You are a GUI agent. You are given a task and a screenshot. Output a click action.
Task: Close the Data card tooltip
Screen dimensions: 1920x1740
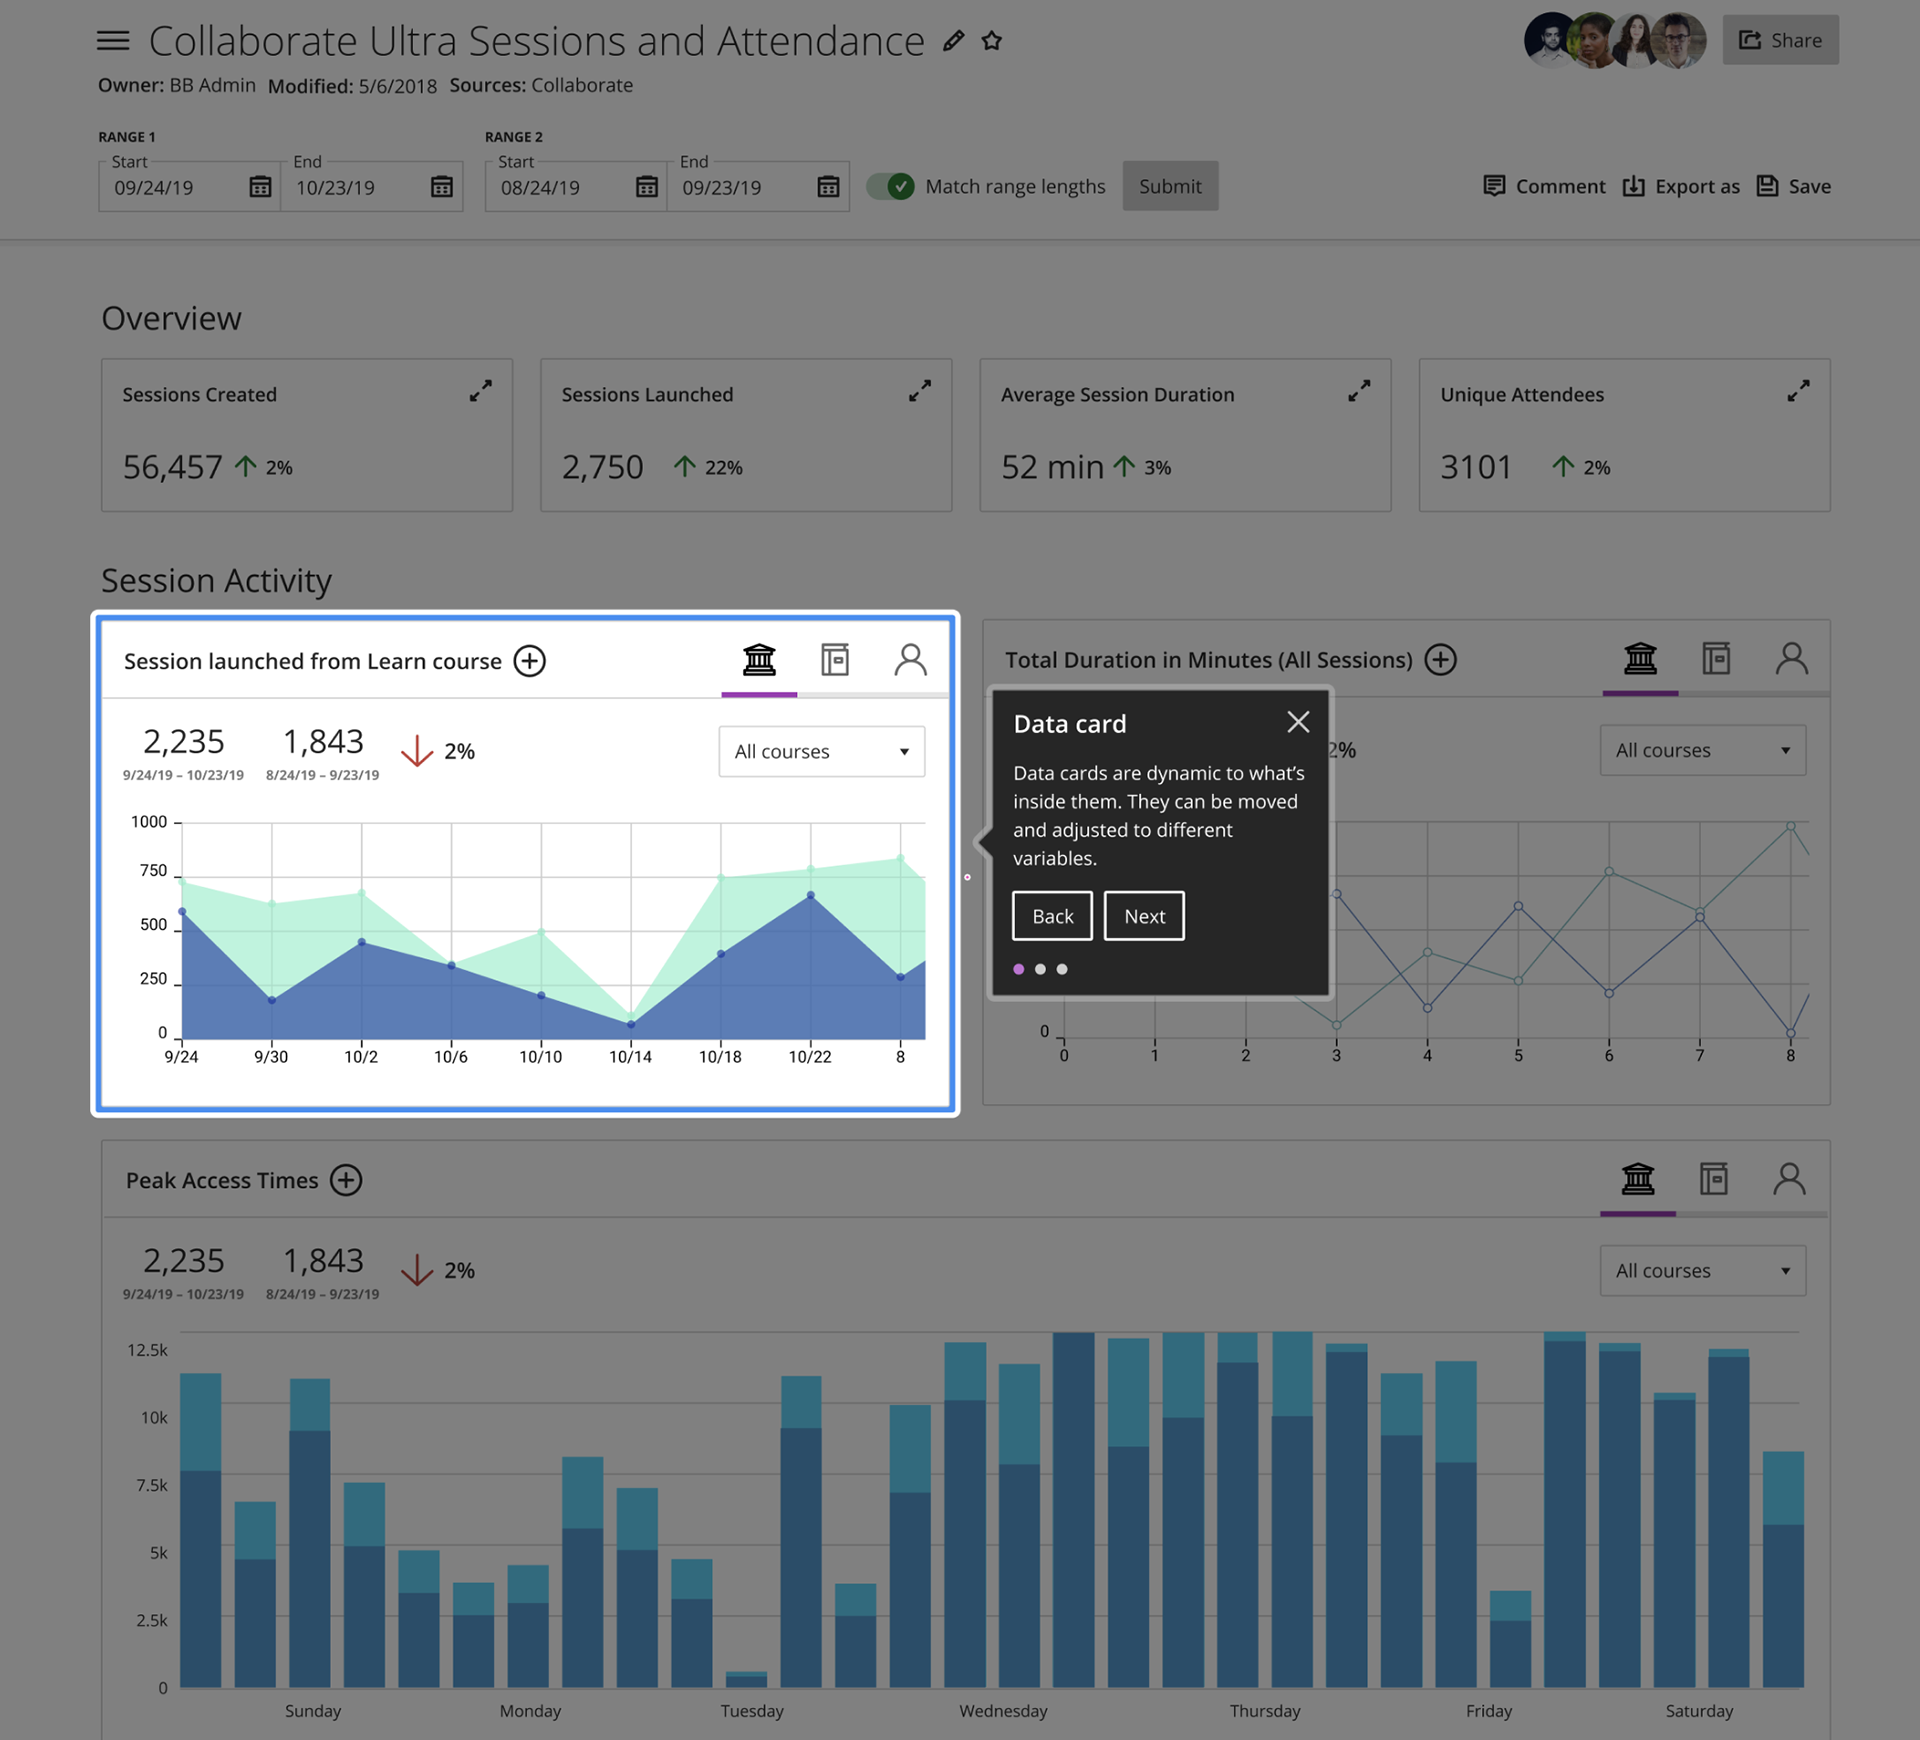[x=1298, y=722]
